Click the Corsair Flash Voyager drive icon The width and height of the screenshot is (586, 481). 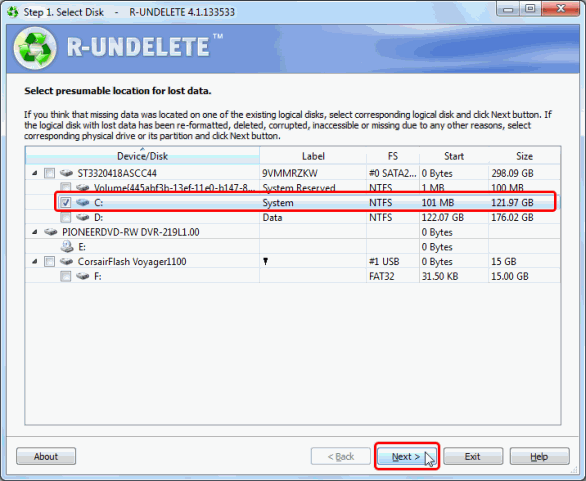click(67, 261)
